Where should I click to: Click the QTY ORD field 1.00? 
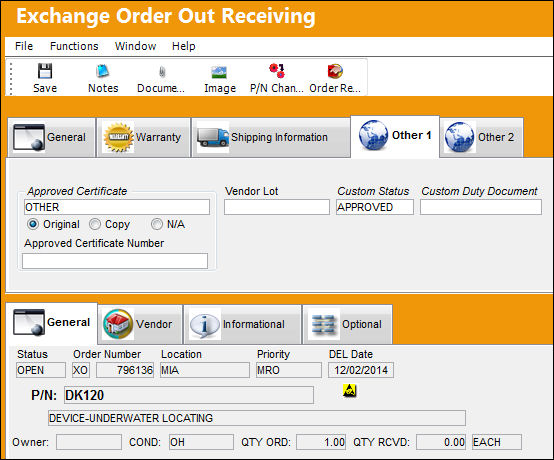321,442
